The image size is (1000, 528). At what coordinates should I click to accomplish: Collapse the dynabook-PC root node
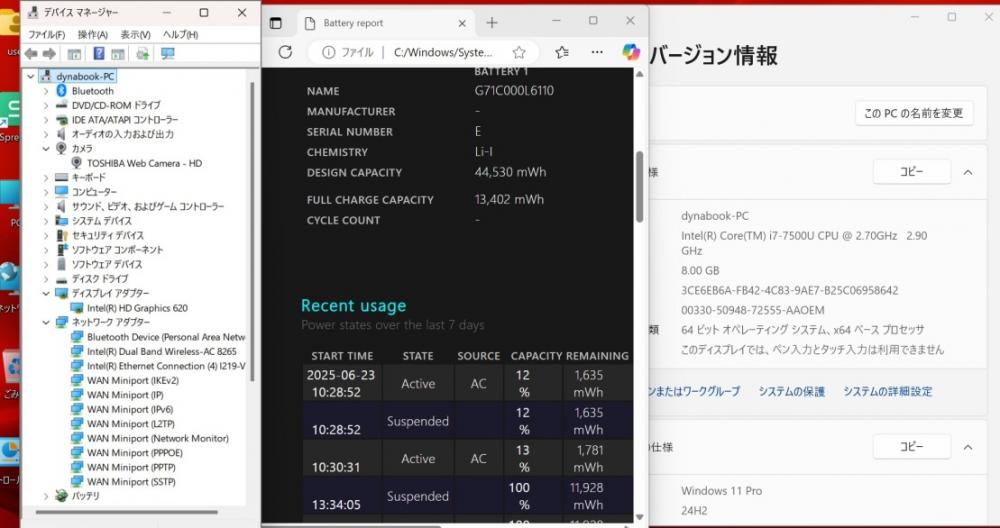coord(31,77)
